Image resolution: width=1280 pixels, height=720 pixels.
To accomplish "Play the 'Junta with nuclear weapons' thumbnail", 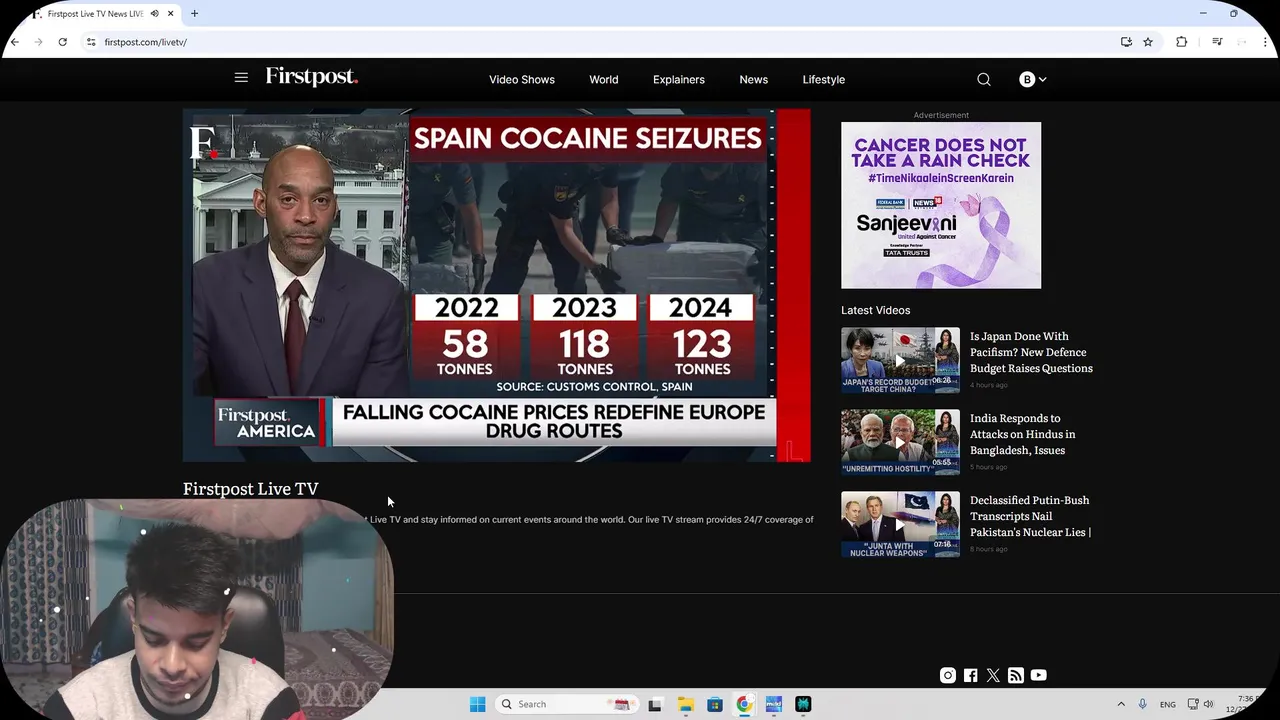I will [x=900, y=524].
